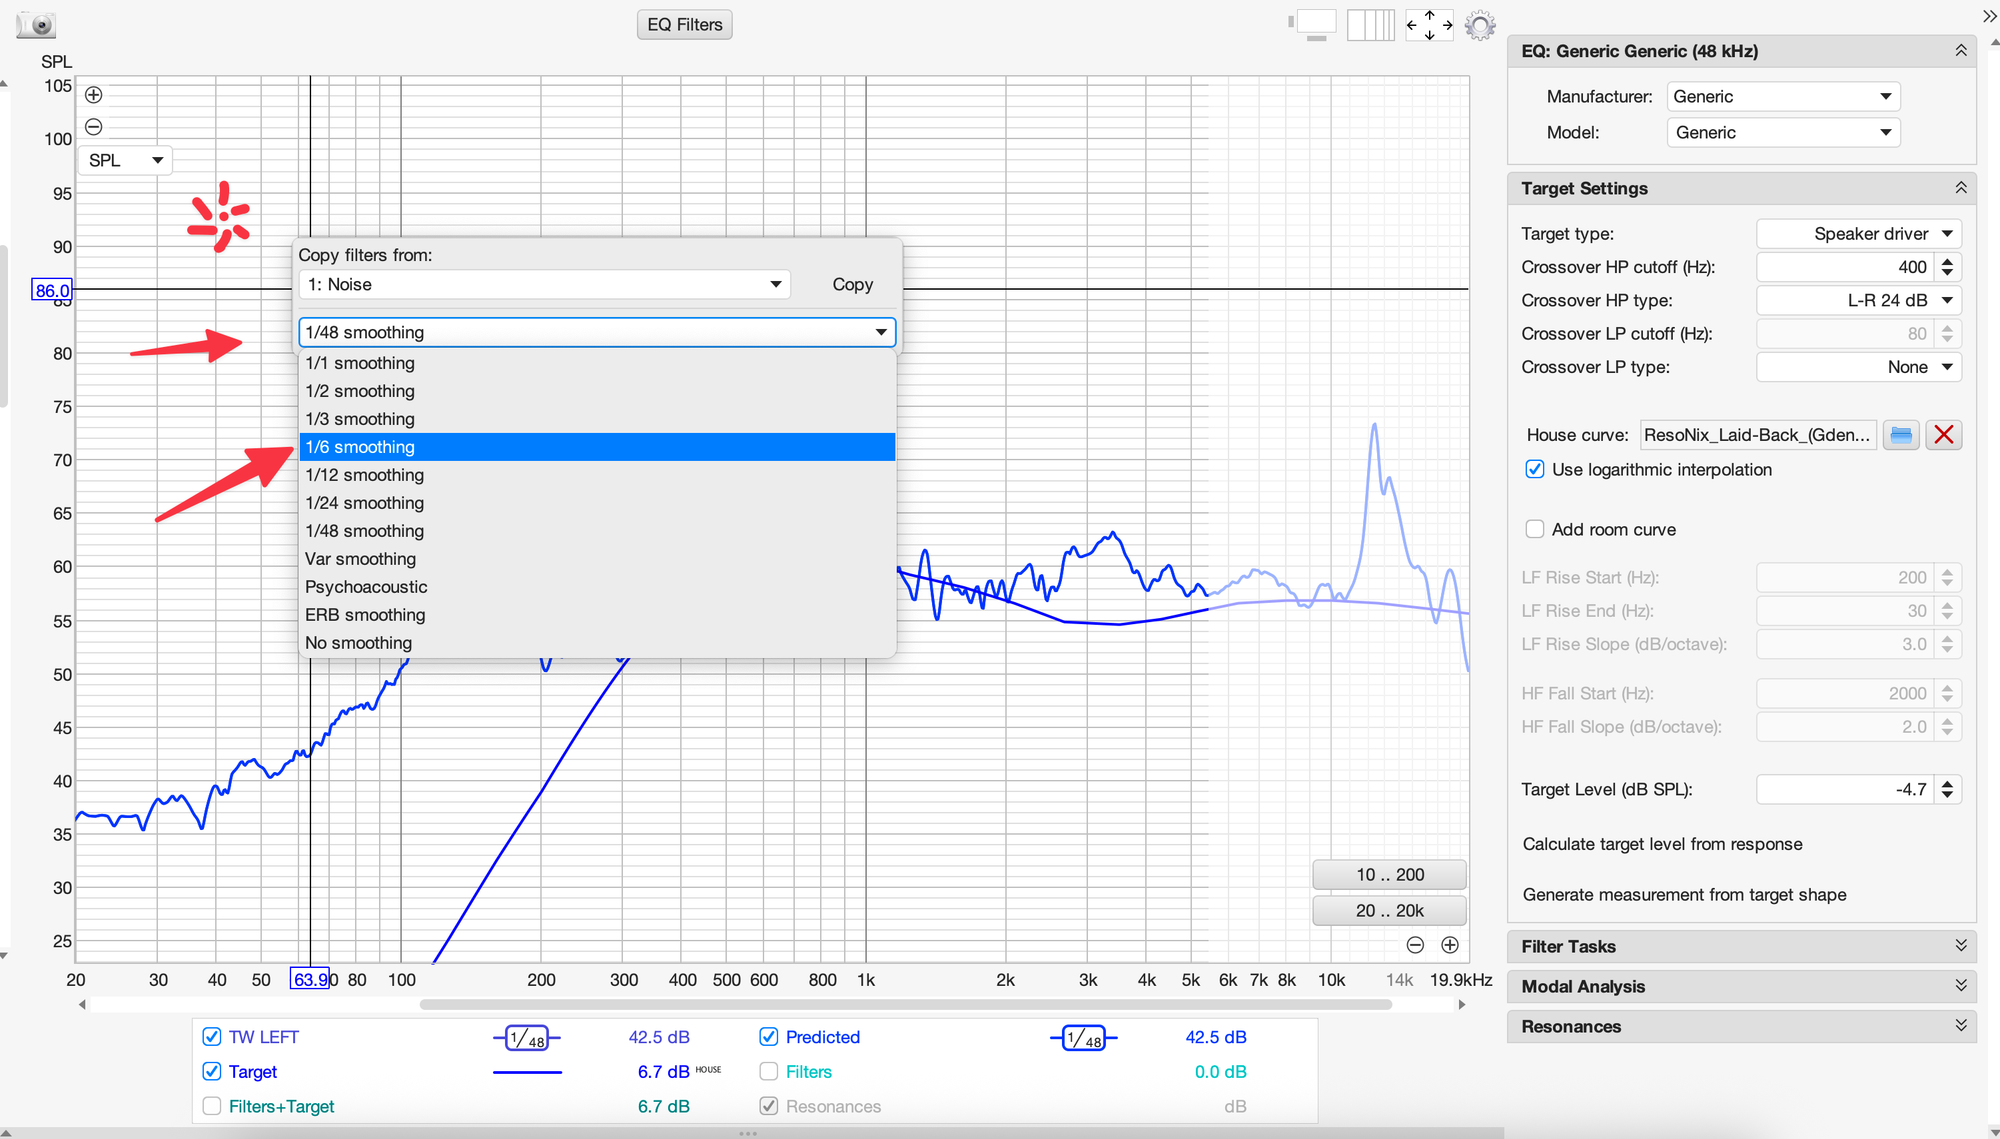Toggle the TW LEFT trace checkbox
Viewport: 2000px width, 1139px height.
(212, 1037)
